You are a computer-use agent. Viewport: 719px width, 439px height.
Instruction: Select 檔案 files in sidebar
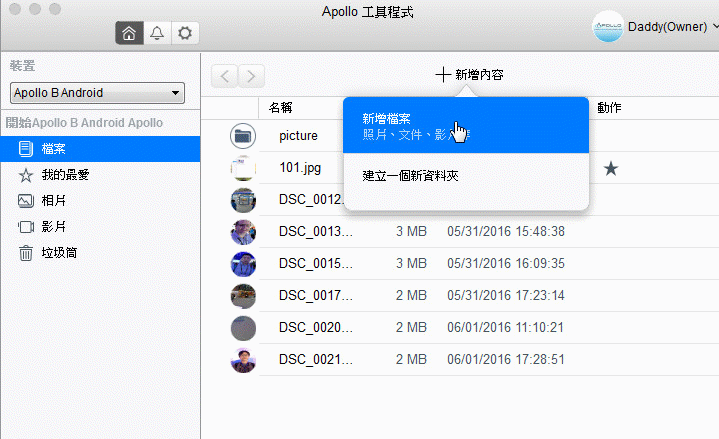click(x=55, y=149)
